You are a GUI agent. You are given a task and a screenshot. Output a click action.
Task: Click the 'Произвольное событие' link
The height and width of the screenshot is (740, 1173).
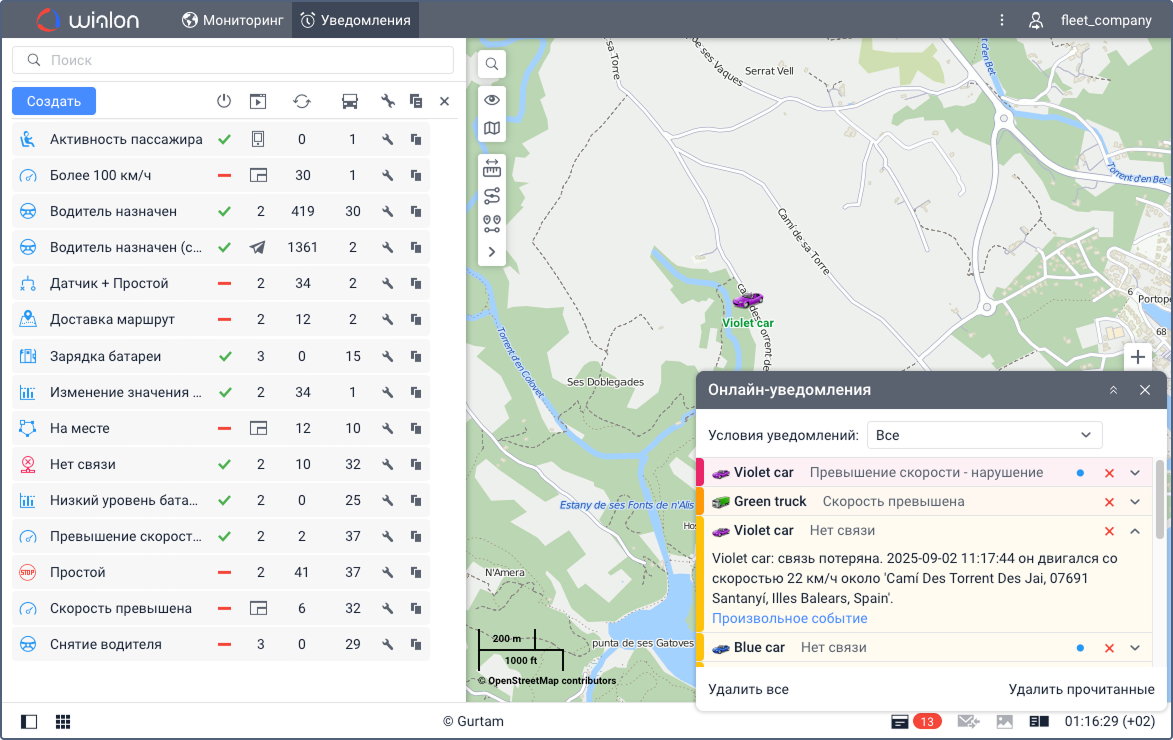click(x=789, y=618)
